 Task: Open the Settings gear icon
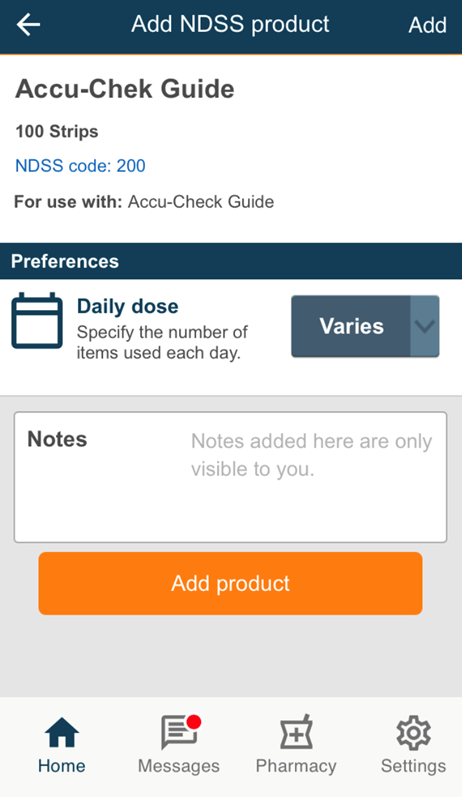pos(413,732)
